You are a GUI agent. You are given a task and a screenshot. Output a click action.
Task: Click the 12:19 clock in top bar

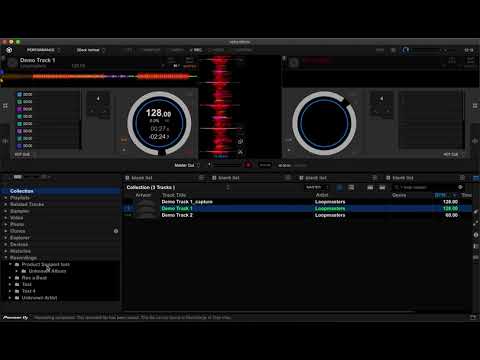[x=468, y=50]
